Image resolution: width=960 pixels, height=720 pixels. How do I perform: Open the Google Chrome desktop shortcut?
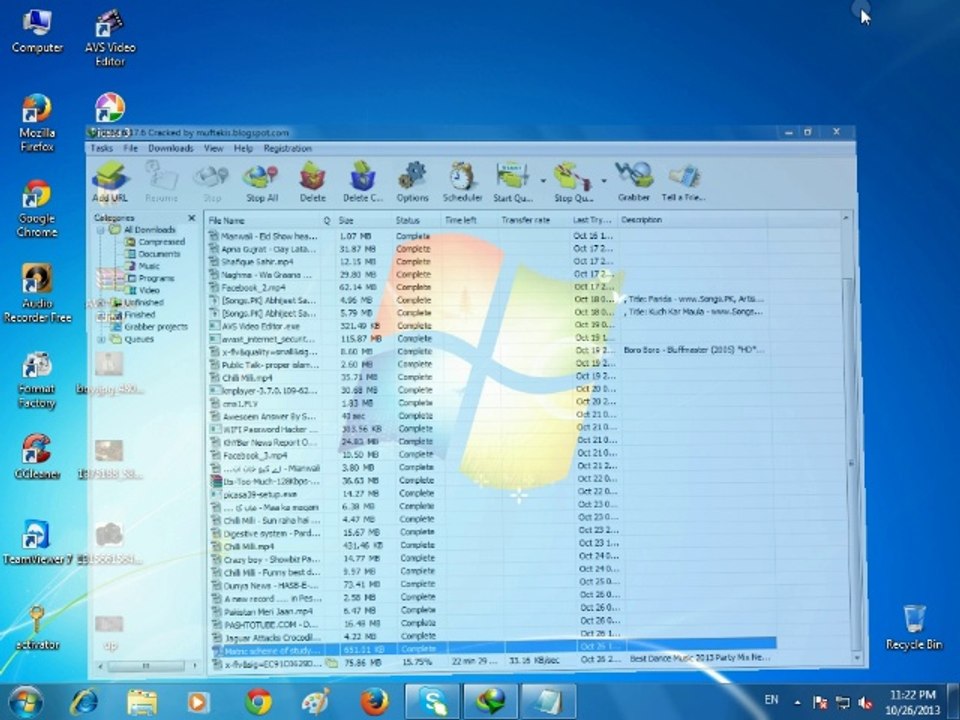click(x=37, y=208)
